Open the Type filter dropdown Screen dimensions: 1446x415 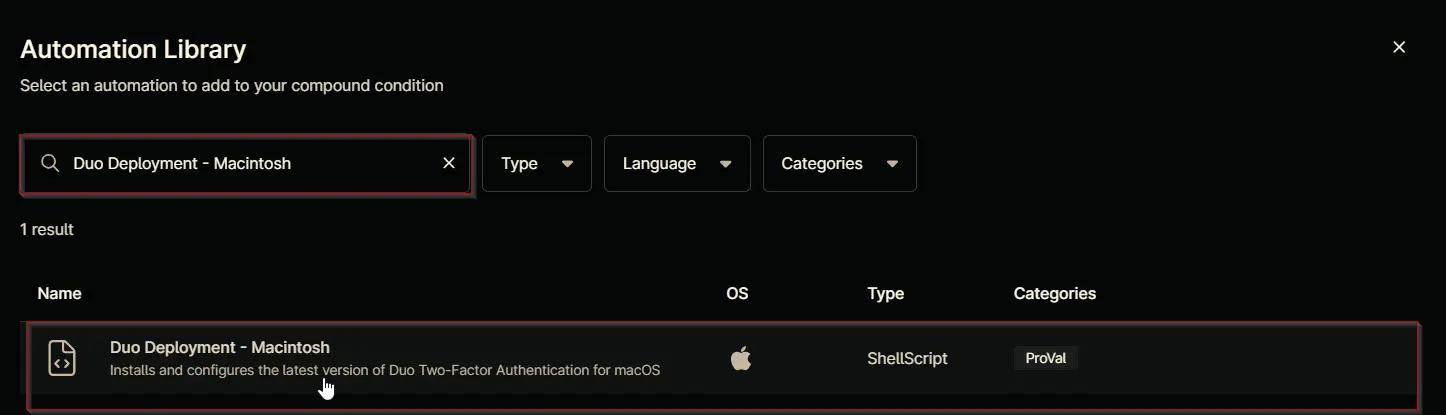coord(537,163)
